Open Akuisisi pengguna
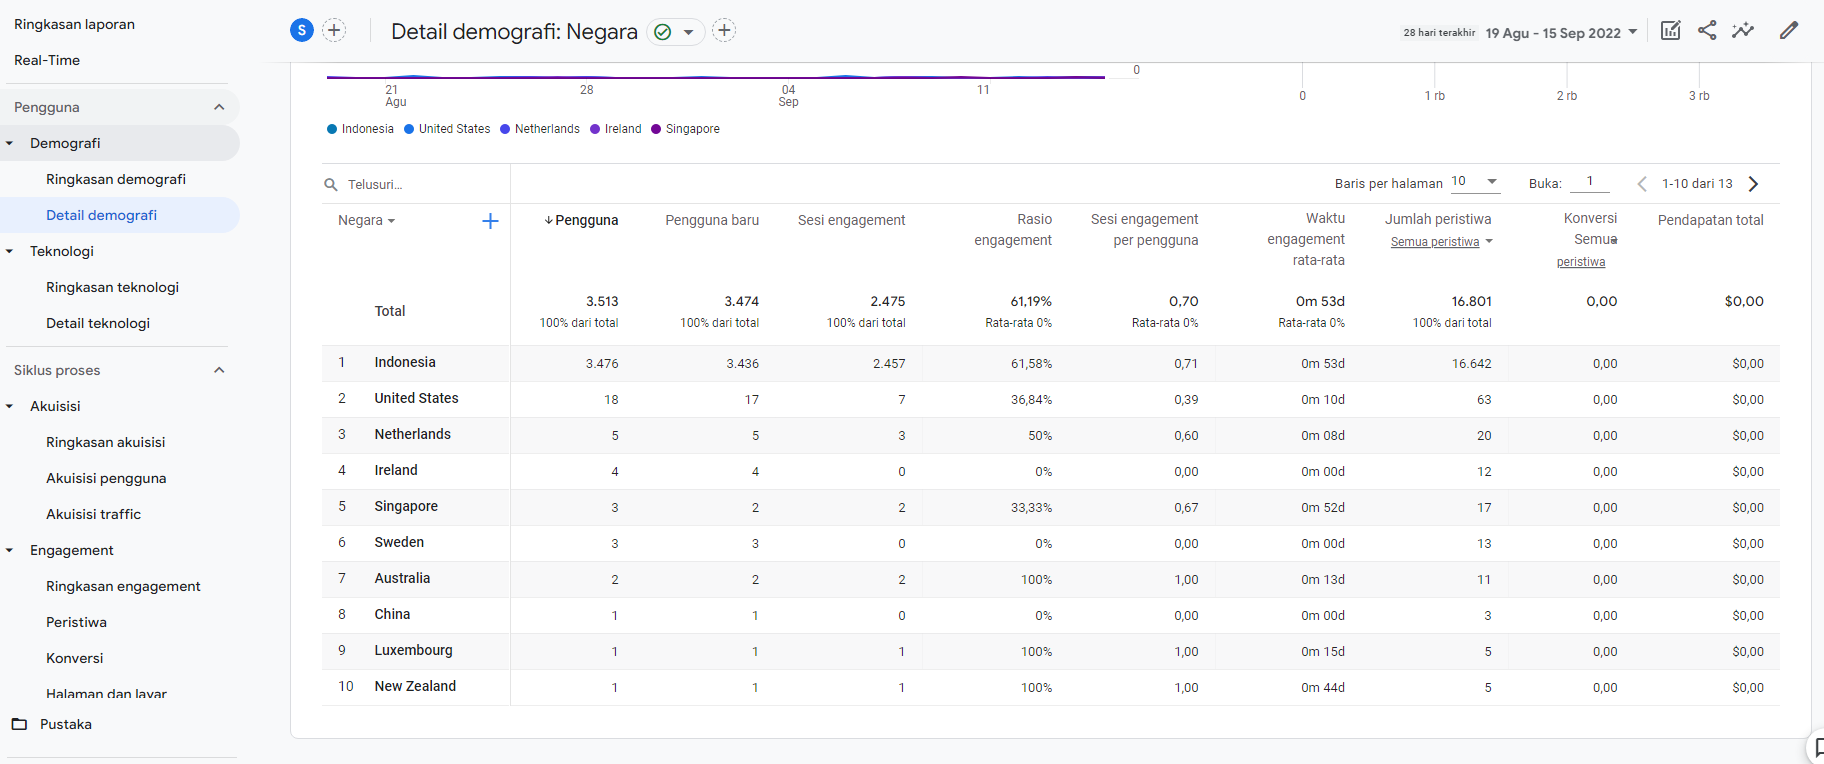The height and width of the screenshot is (764, 1824). tap(106, 478)
